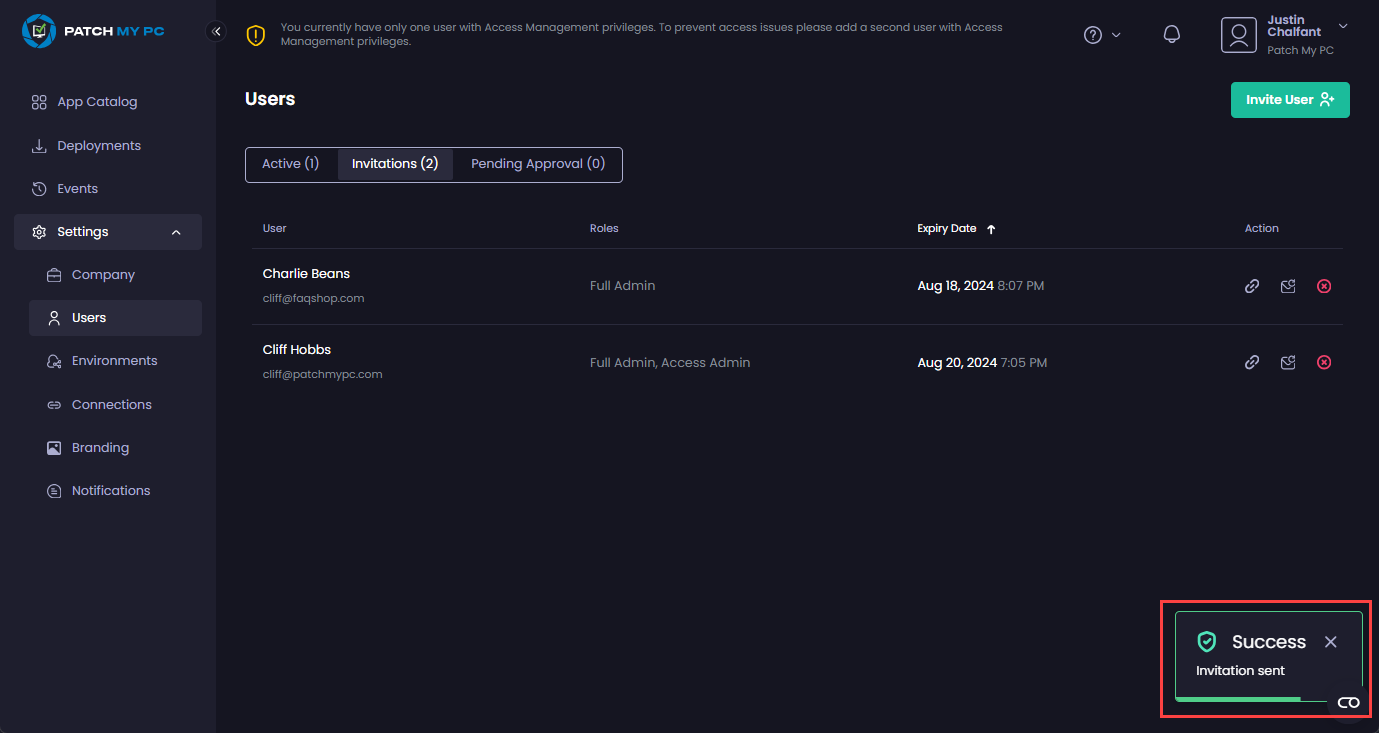This screenshot has width=1379, height=733.
Task: Copy invitation link for Charlie Beans
Action: (1251, 286)
